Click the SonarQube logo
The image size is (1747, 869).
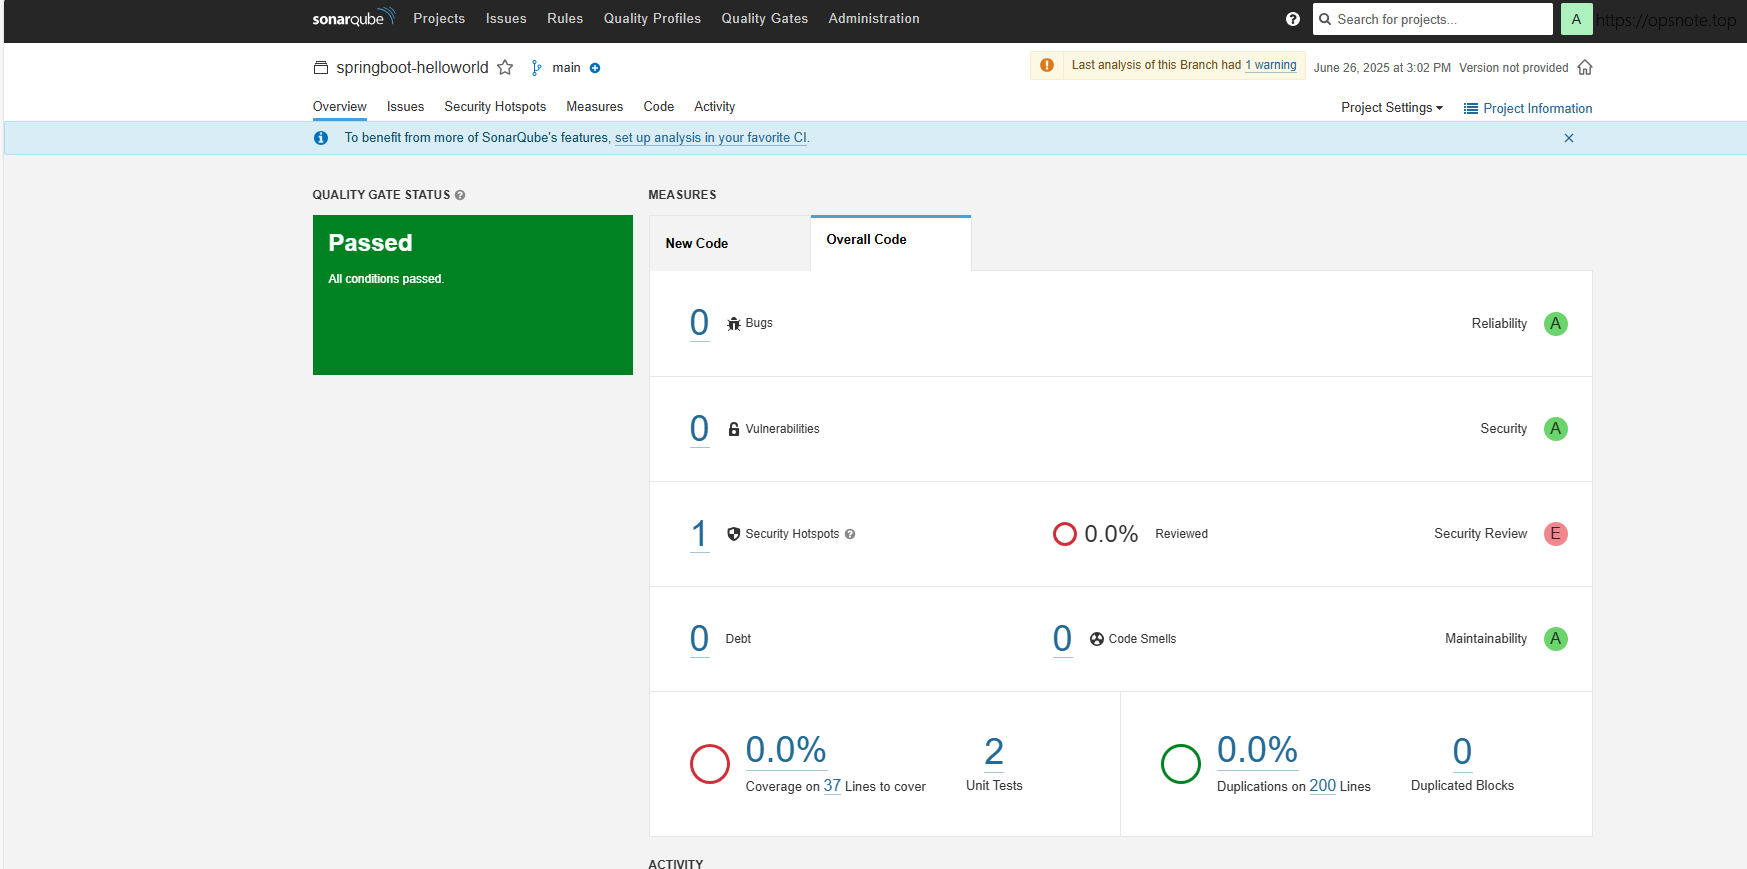(x=353, y=18)
